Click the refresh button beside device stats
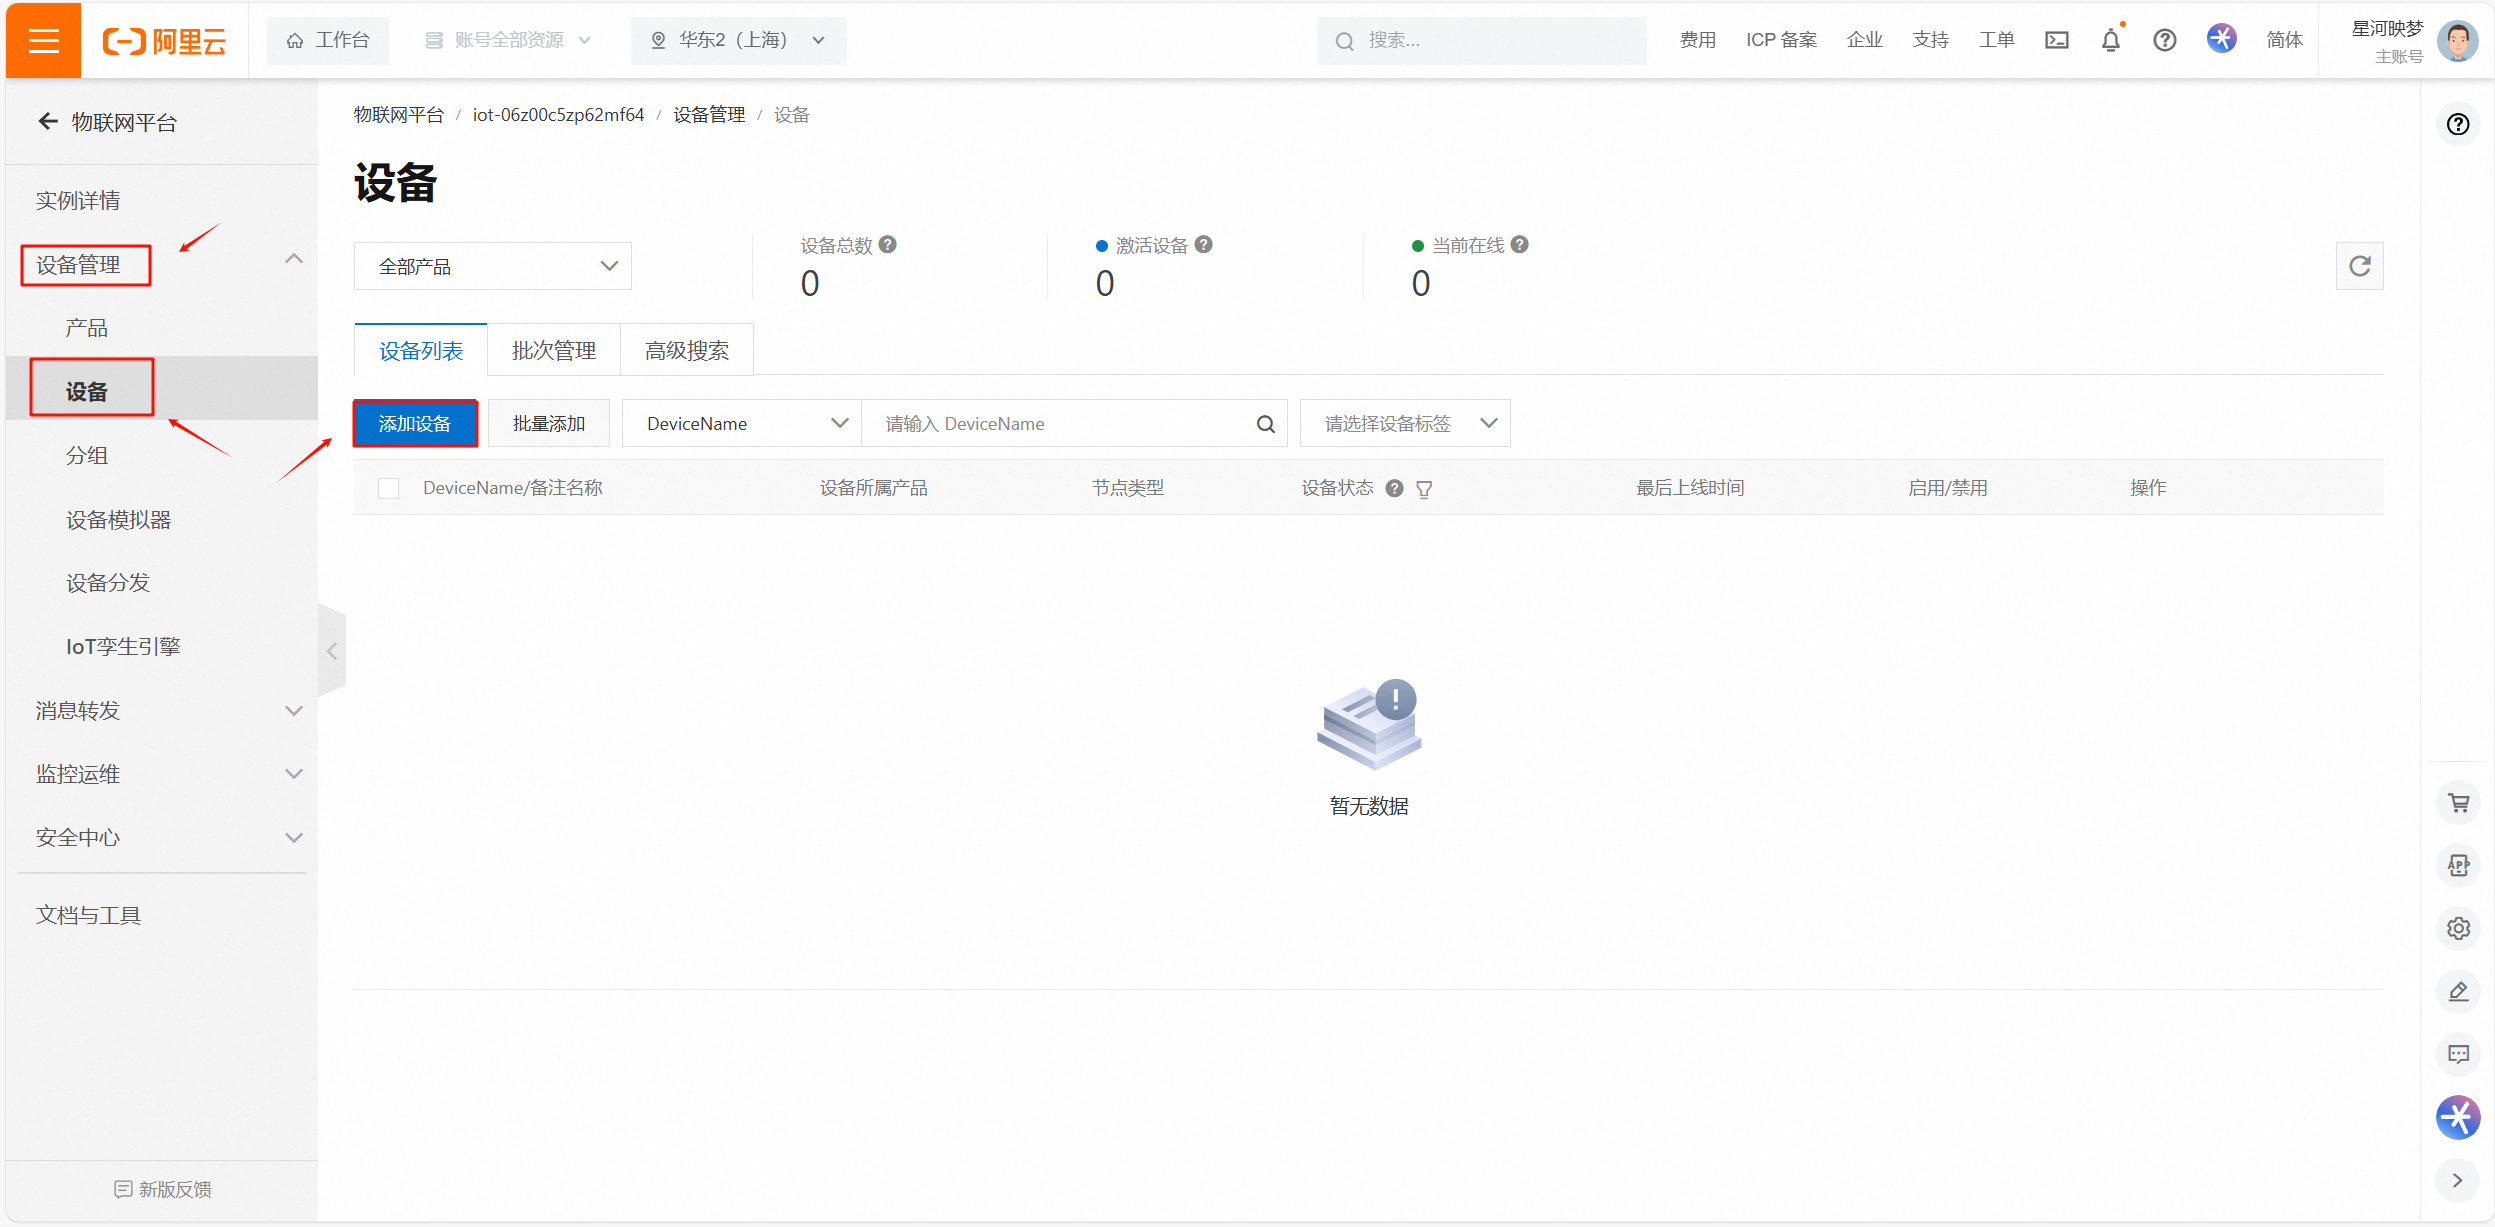 click(x=2359, y=266)
